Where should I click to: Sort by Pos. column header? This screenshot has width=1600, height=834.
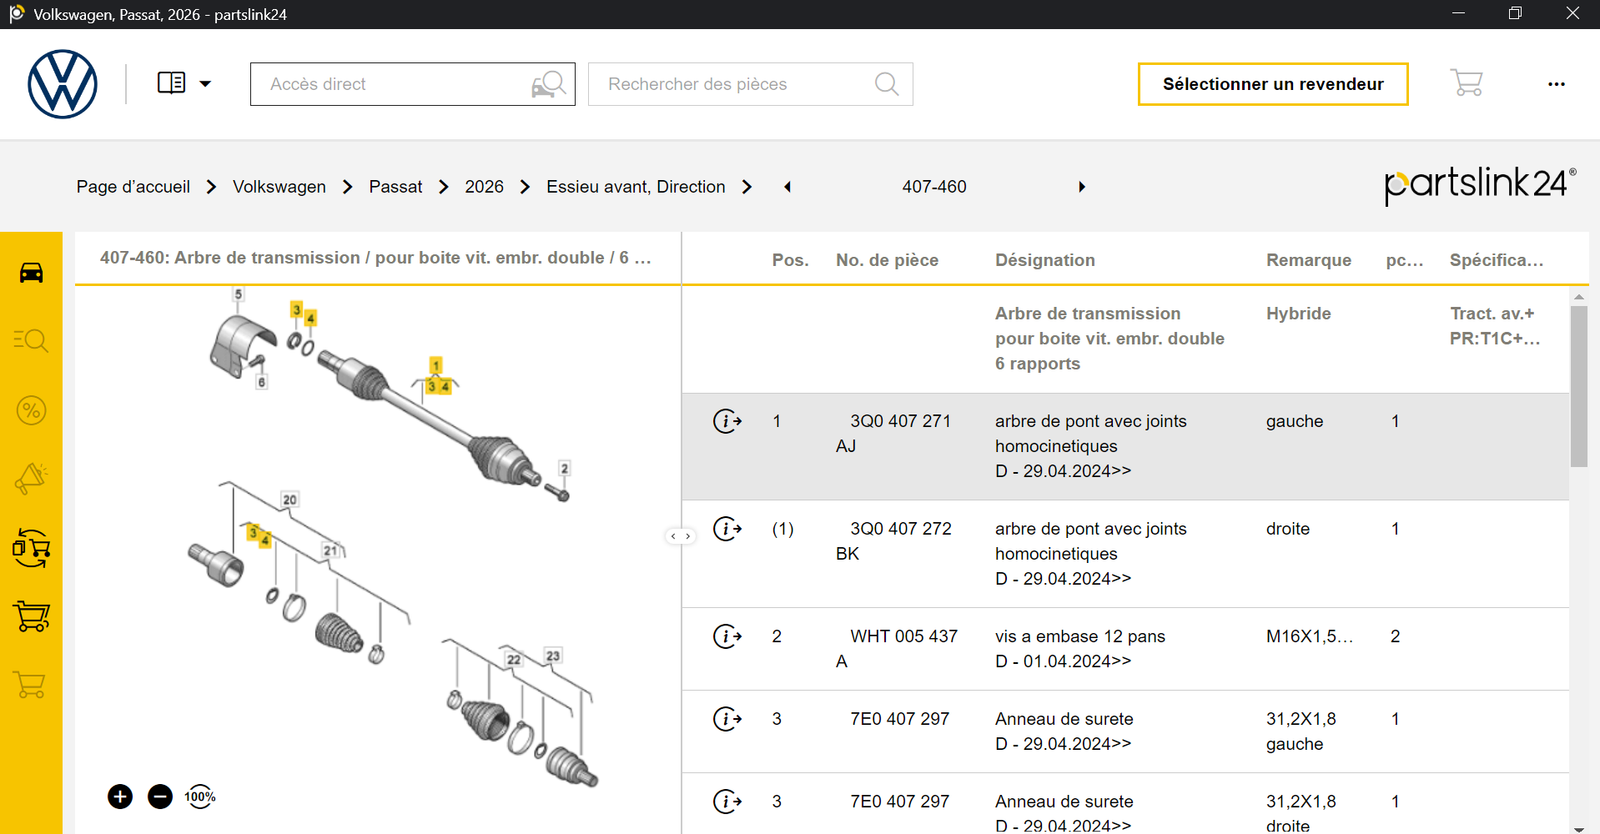[790, 260]
